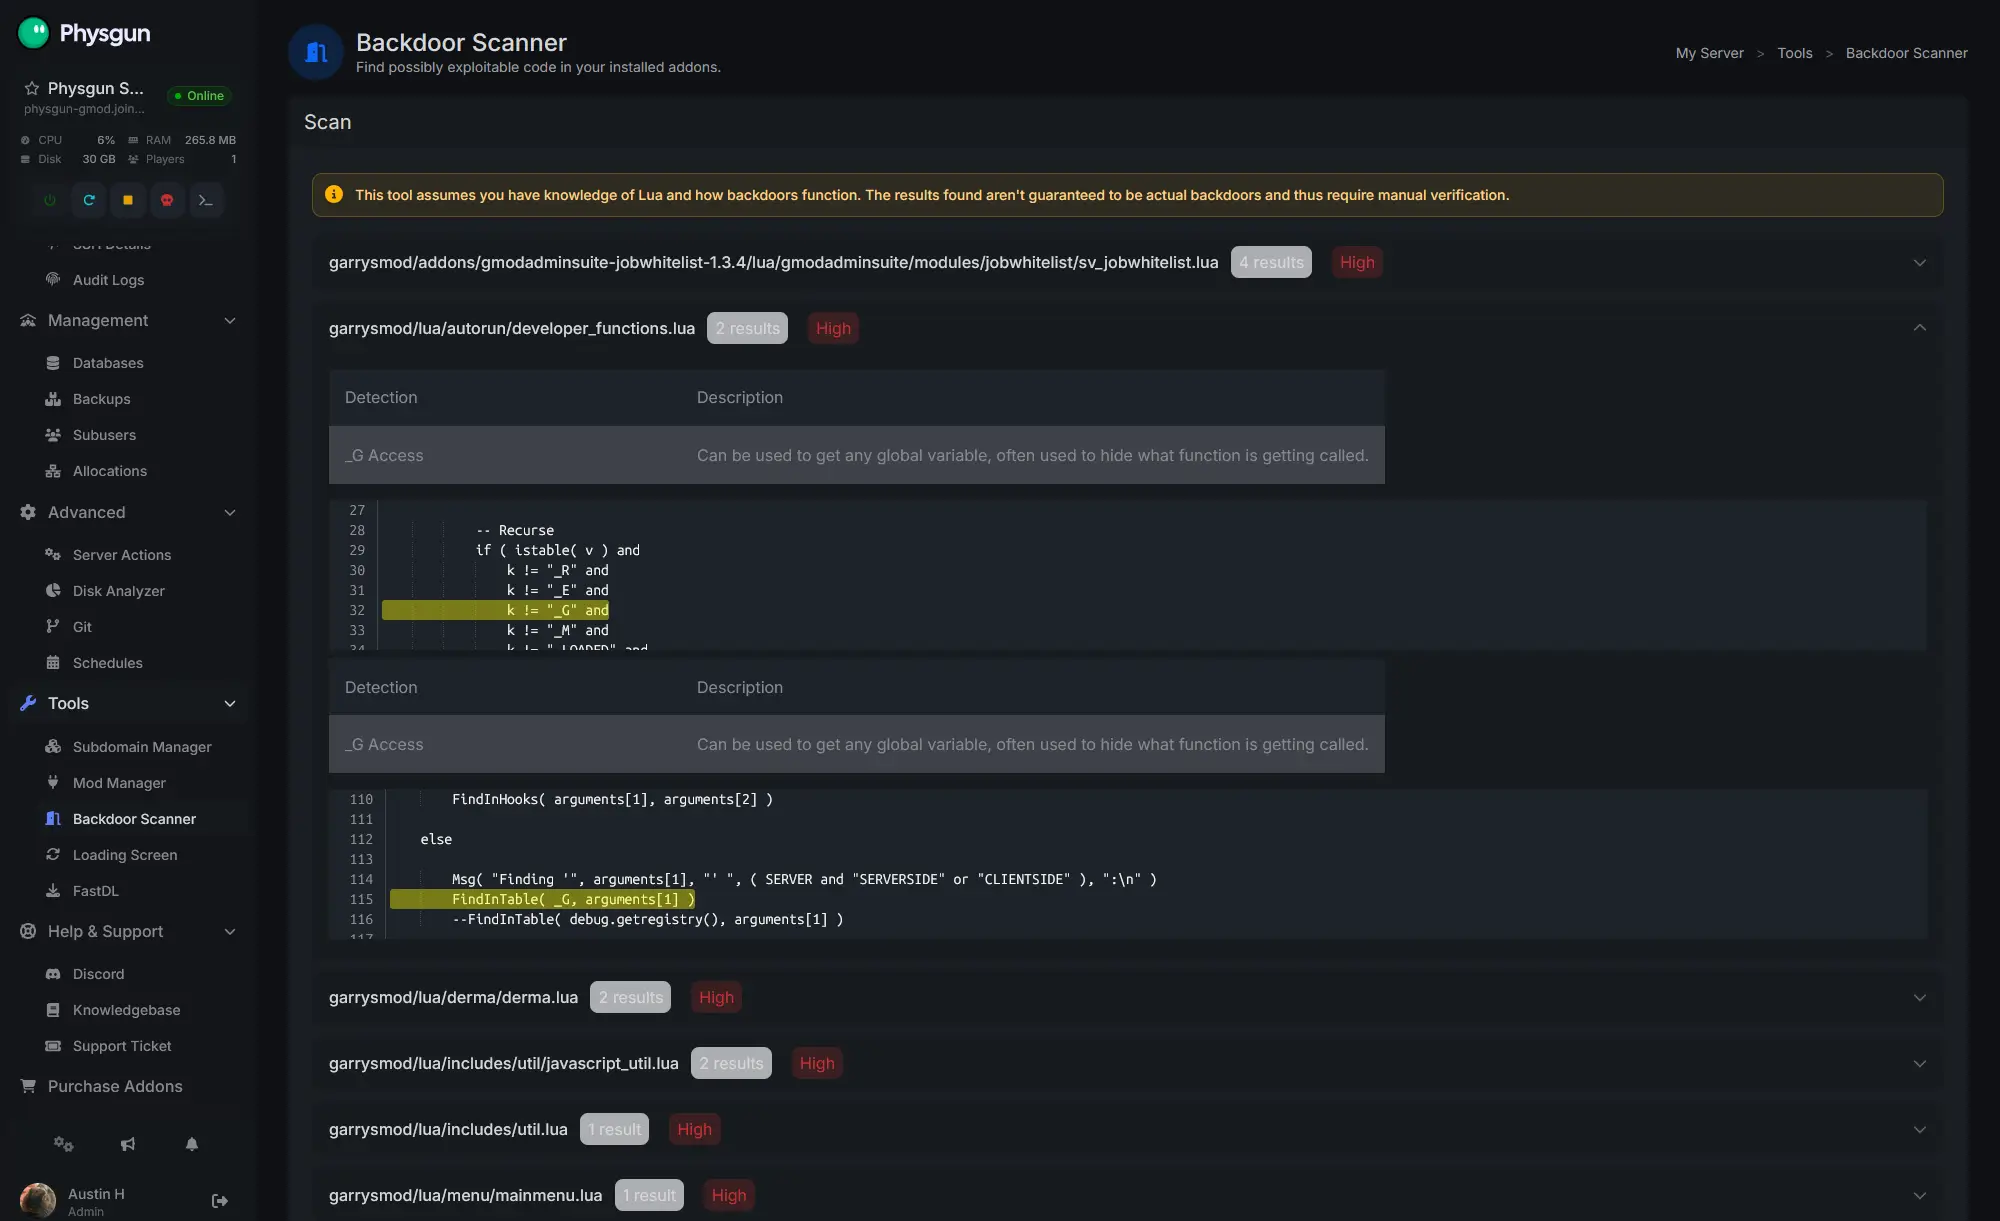Open FastDL tool
The height and width of the screenshot is (1221, 2000).
pyautogui.click(x=95, y=891)
